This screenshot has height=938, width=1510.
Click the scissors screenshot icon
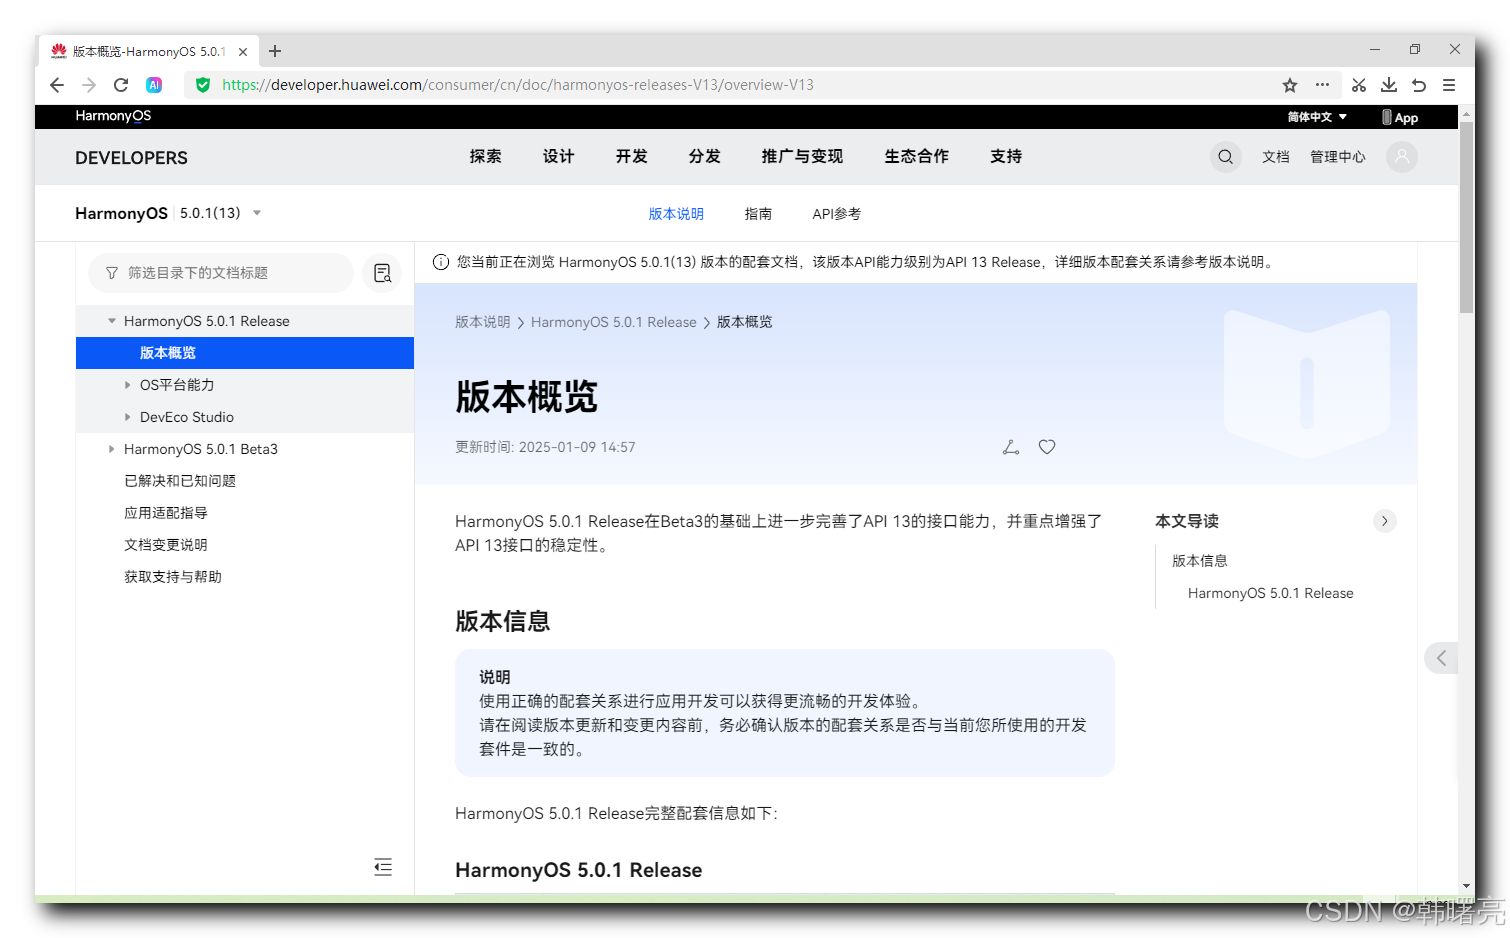(x=1358, y=85)
